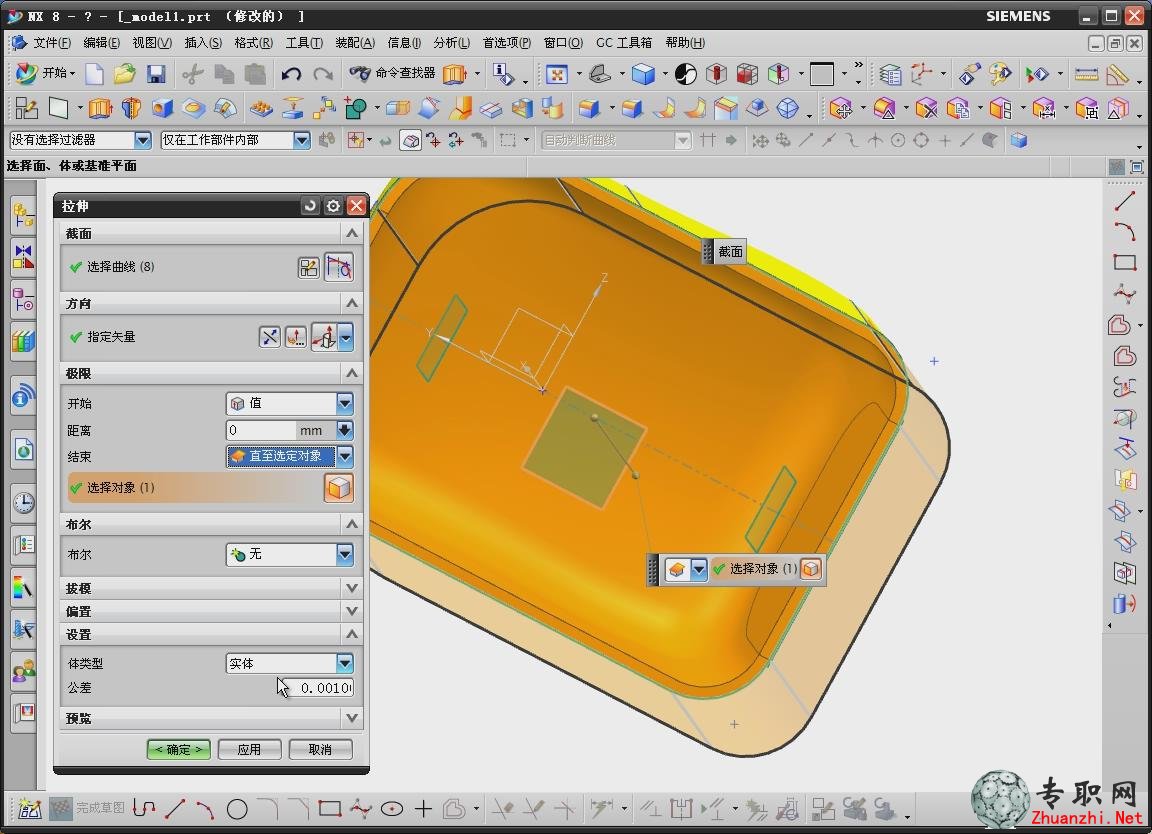Toggle the Existing Point snap option

pos(944,140)
